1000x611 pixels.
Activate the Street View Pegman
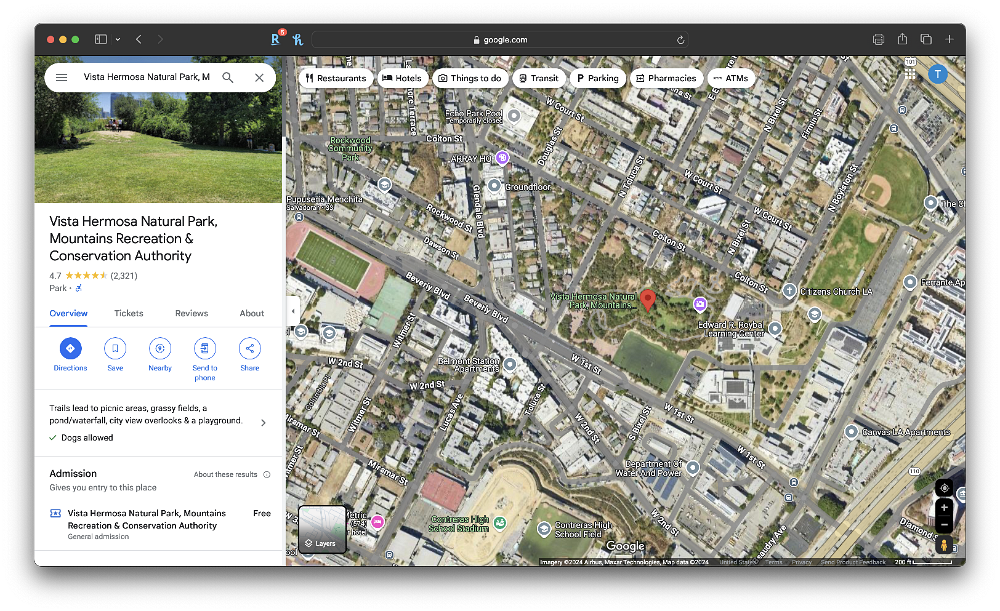coord(944,545)
